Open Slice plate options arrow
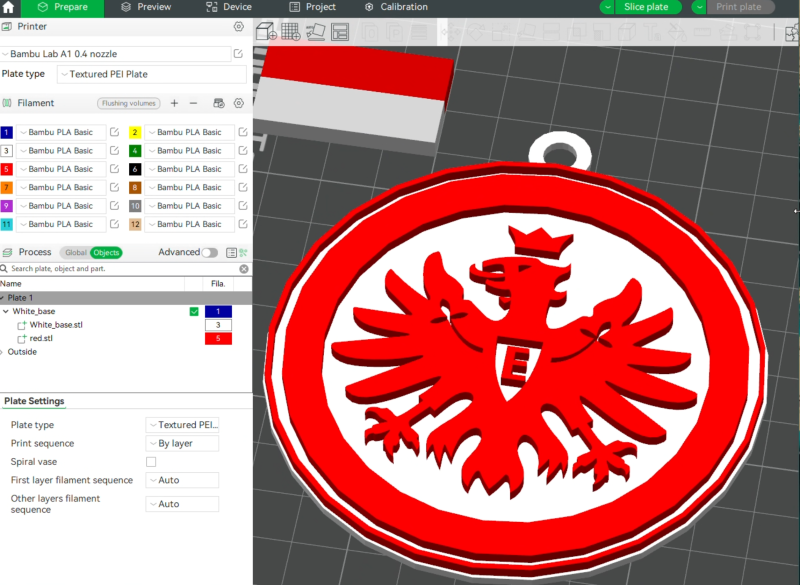This screenshot has height=585, width=800. point(607,7)
